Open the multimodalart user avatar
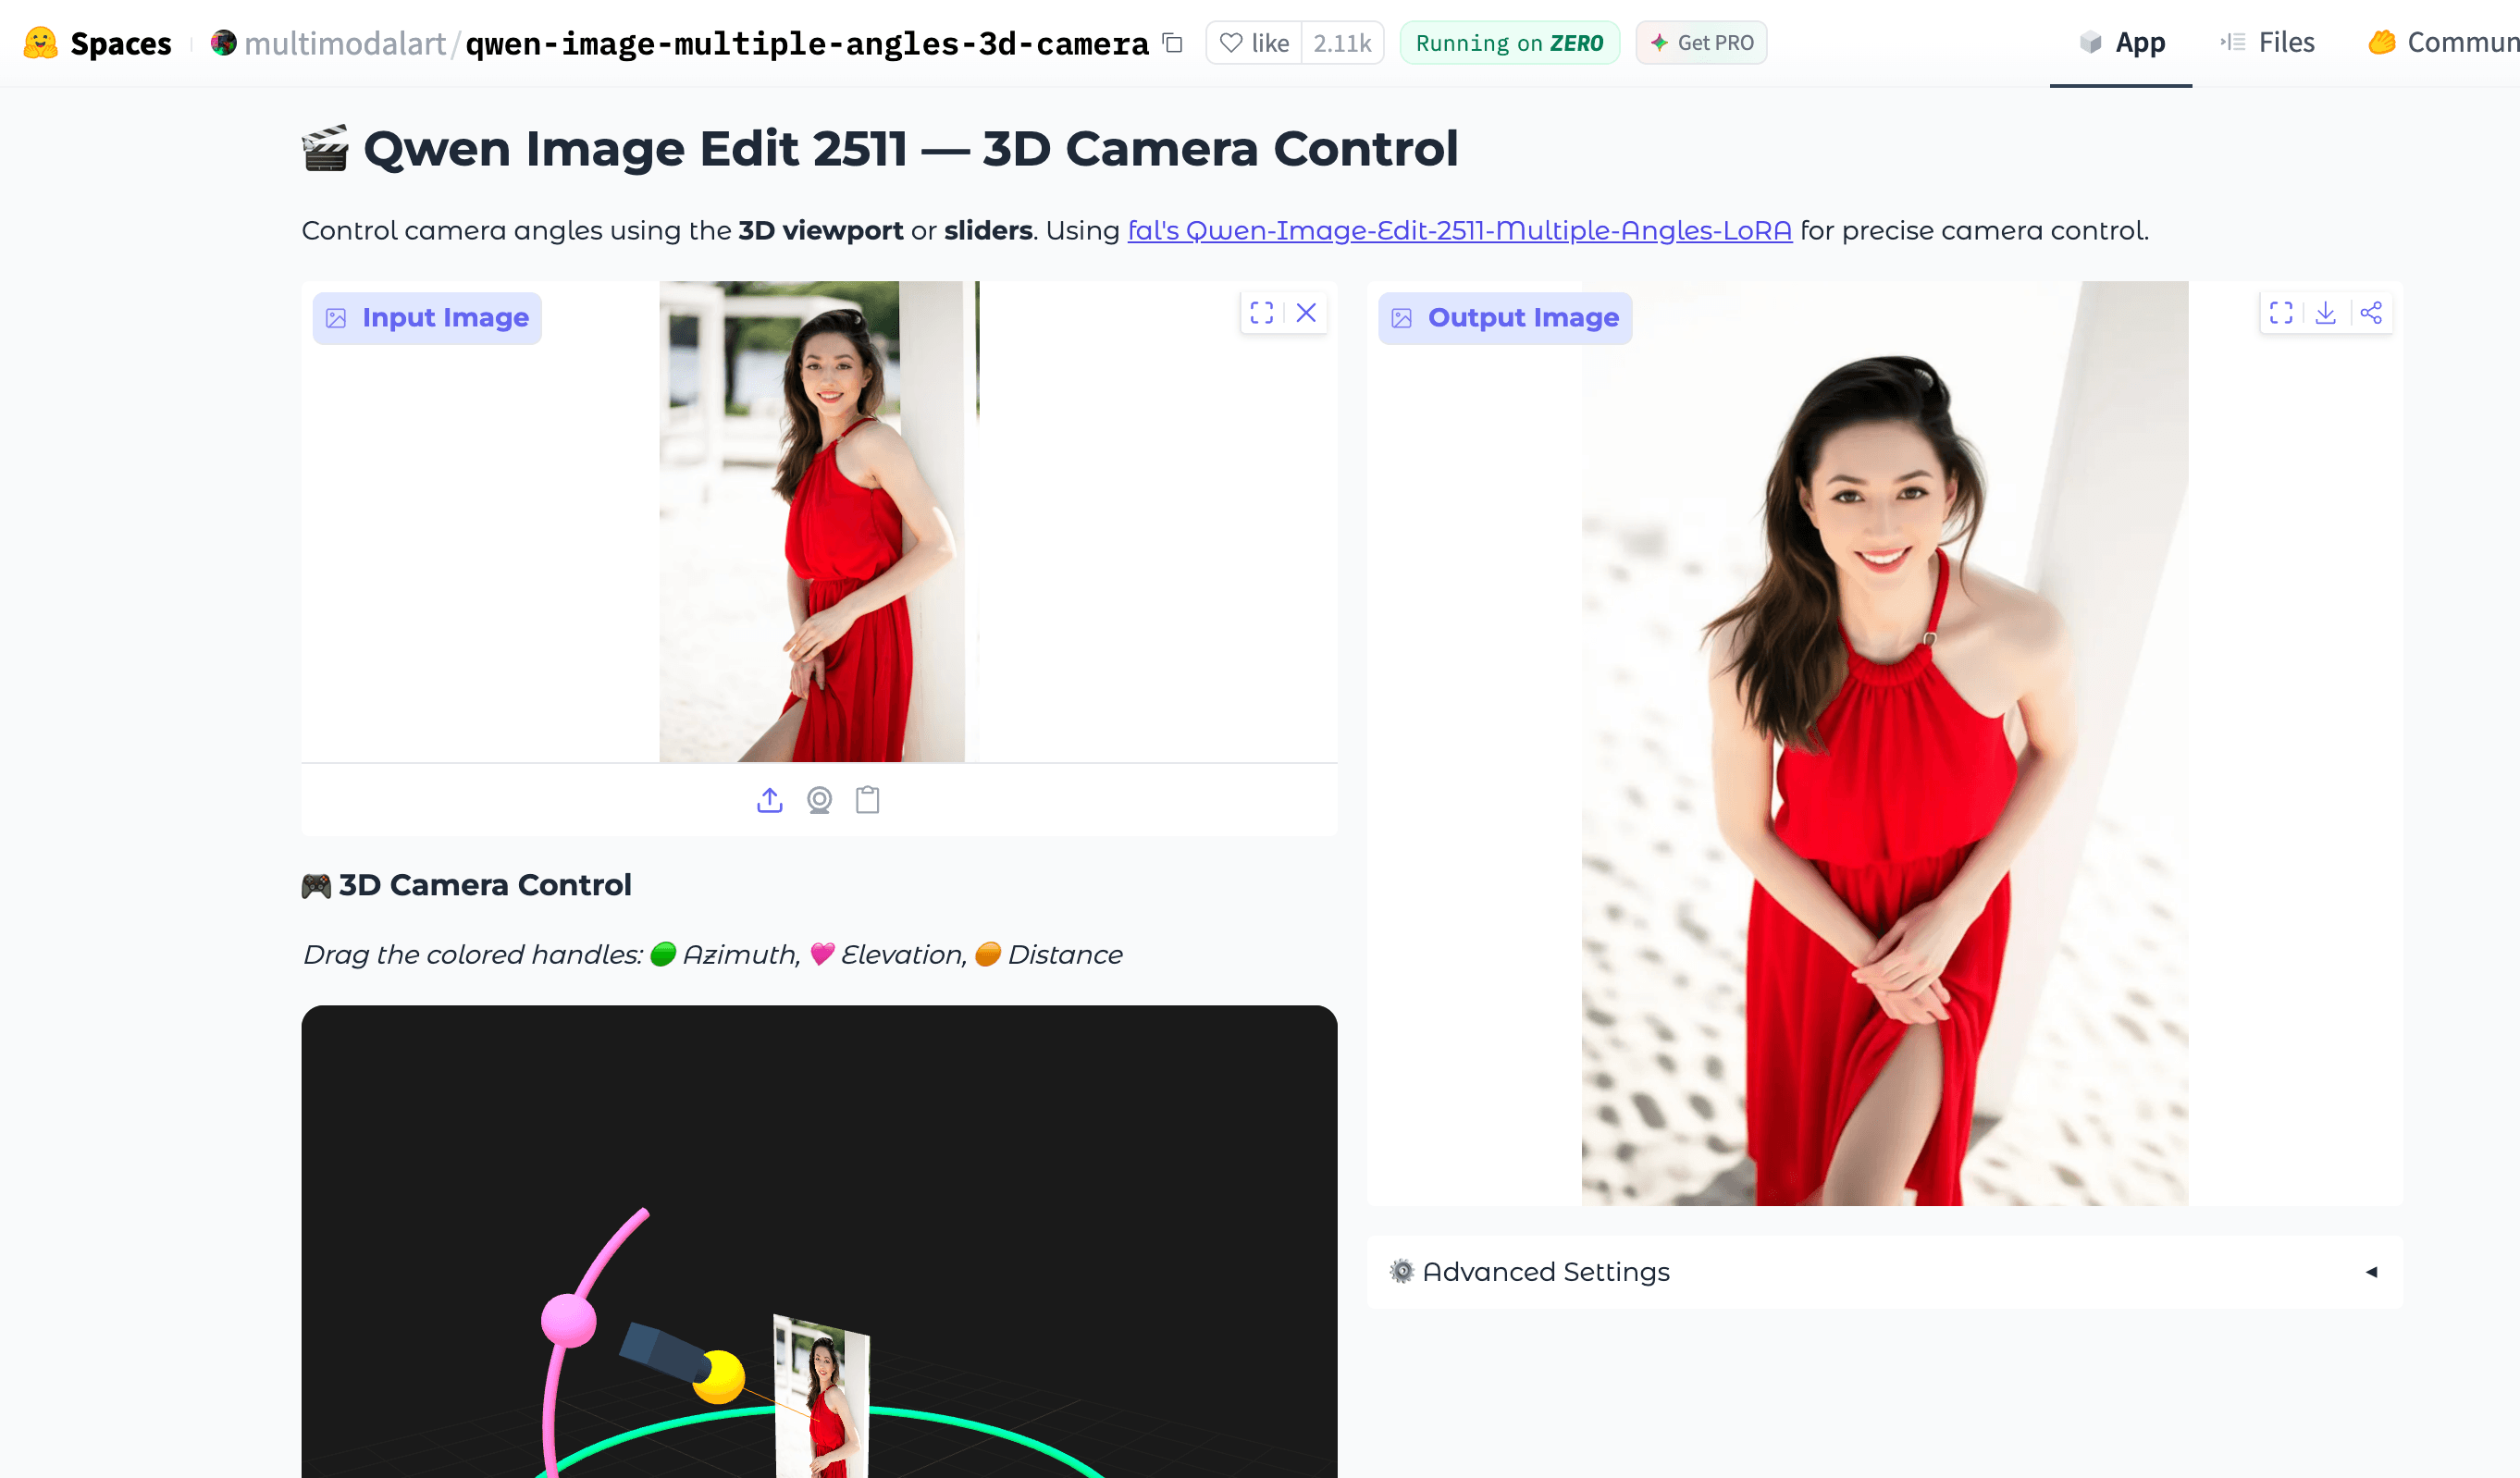 point(223,43)
